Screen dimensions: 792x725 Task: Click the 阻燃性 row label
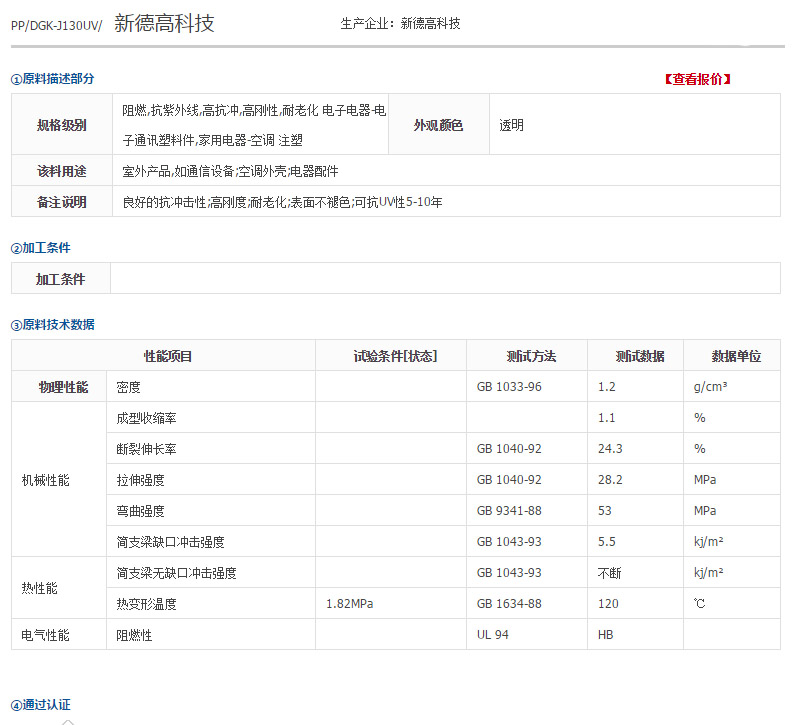(134, 635)
